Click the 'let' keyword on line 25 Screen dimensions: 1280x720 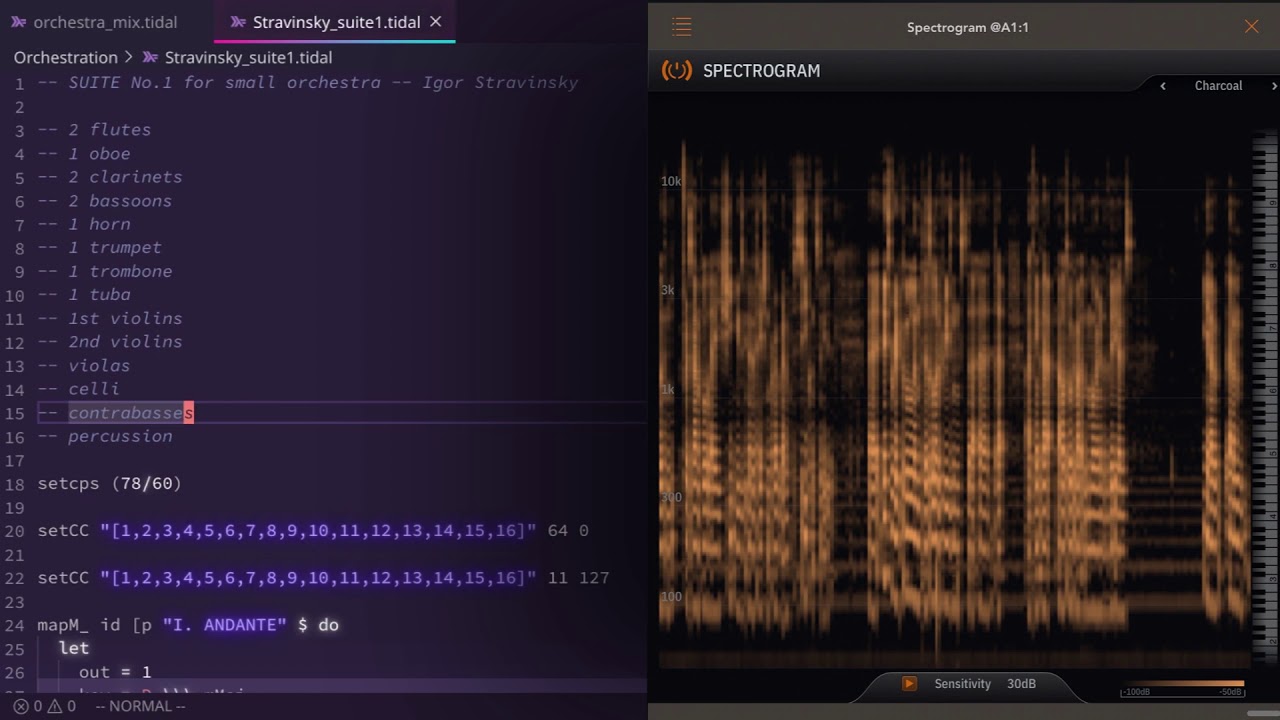[74, 648]
